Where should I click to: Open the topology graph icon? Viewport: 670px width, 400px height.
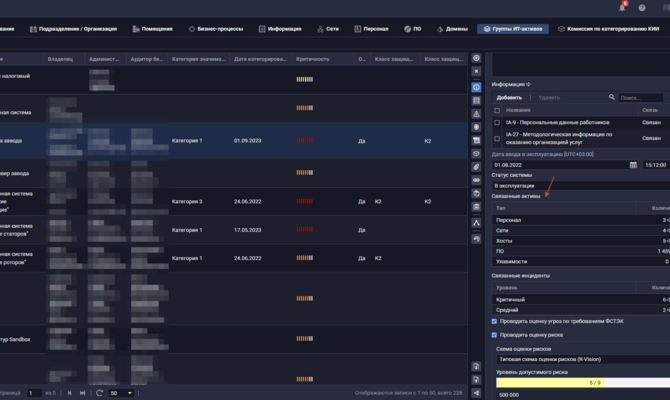point(476,223)
